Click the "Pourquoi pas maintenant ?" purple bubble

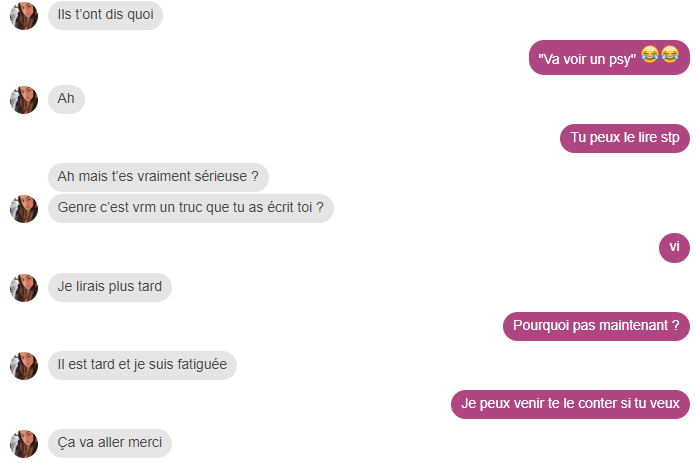(x=596, y=327)
